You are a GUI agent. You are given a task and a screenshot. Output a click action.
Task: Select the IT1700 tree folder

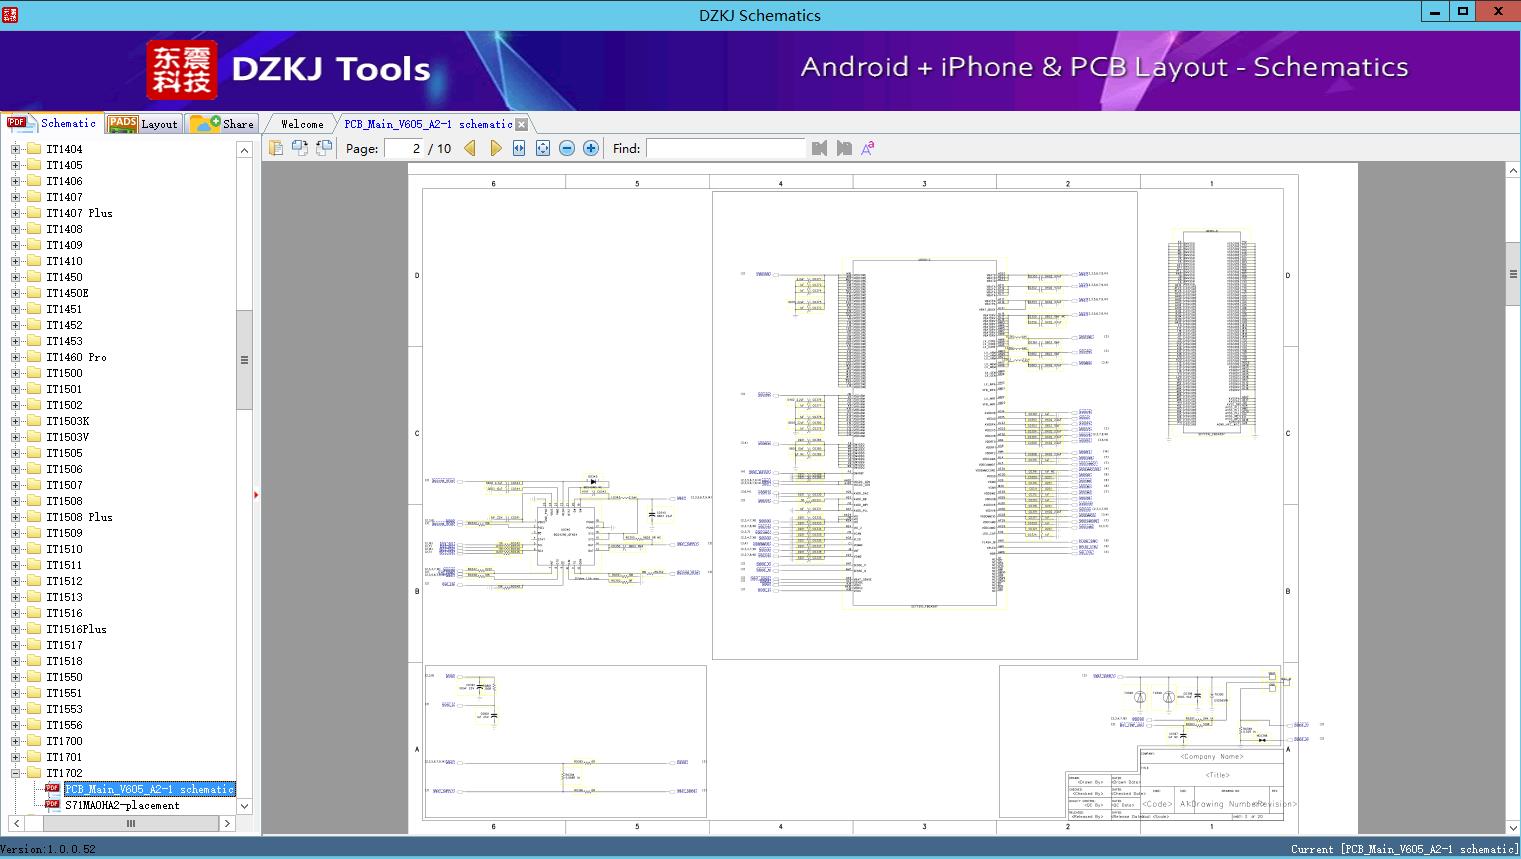[64, 741]
